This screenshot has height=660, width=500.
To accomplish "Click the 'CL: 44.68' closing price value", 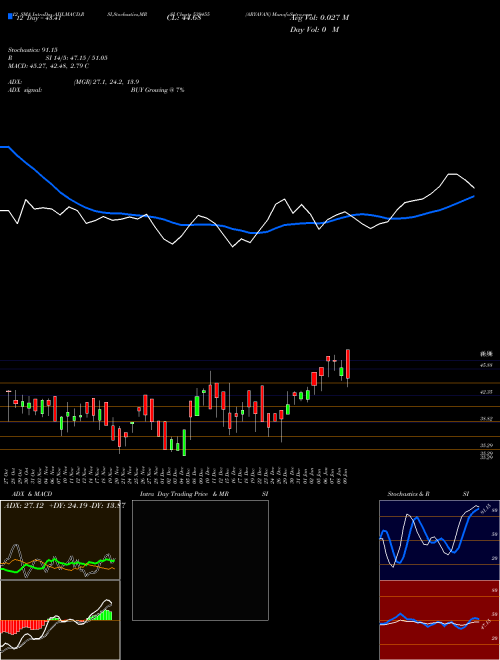I will pos(184,18).
